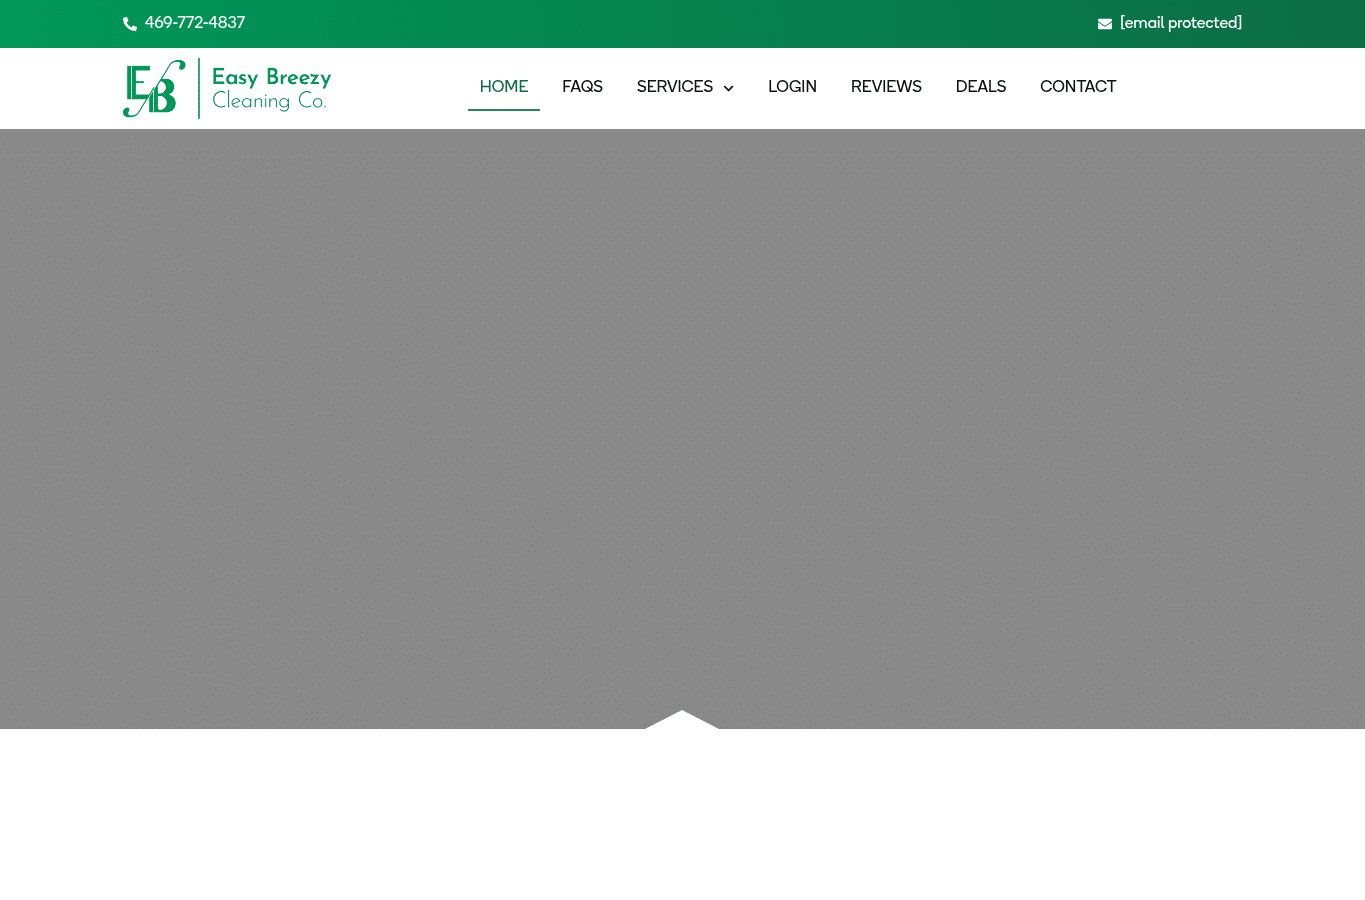The width and height of the screenshot is (1365, 900).
Task: View the Deals page
Action: 981,87
